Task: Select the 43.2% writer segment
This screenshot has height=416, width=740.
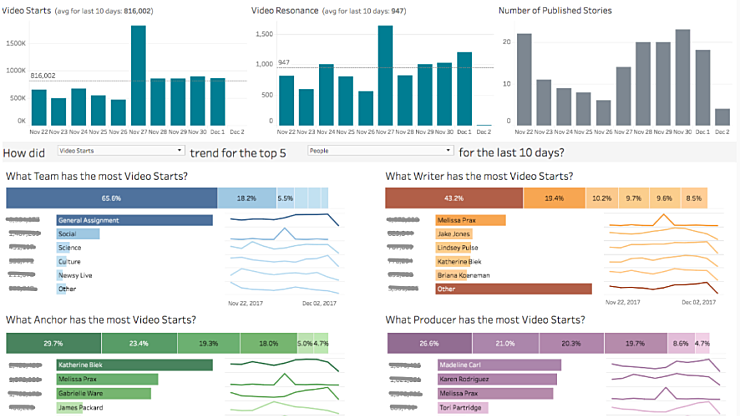Action: 453,199
